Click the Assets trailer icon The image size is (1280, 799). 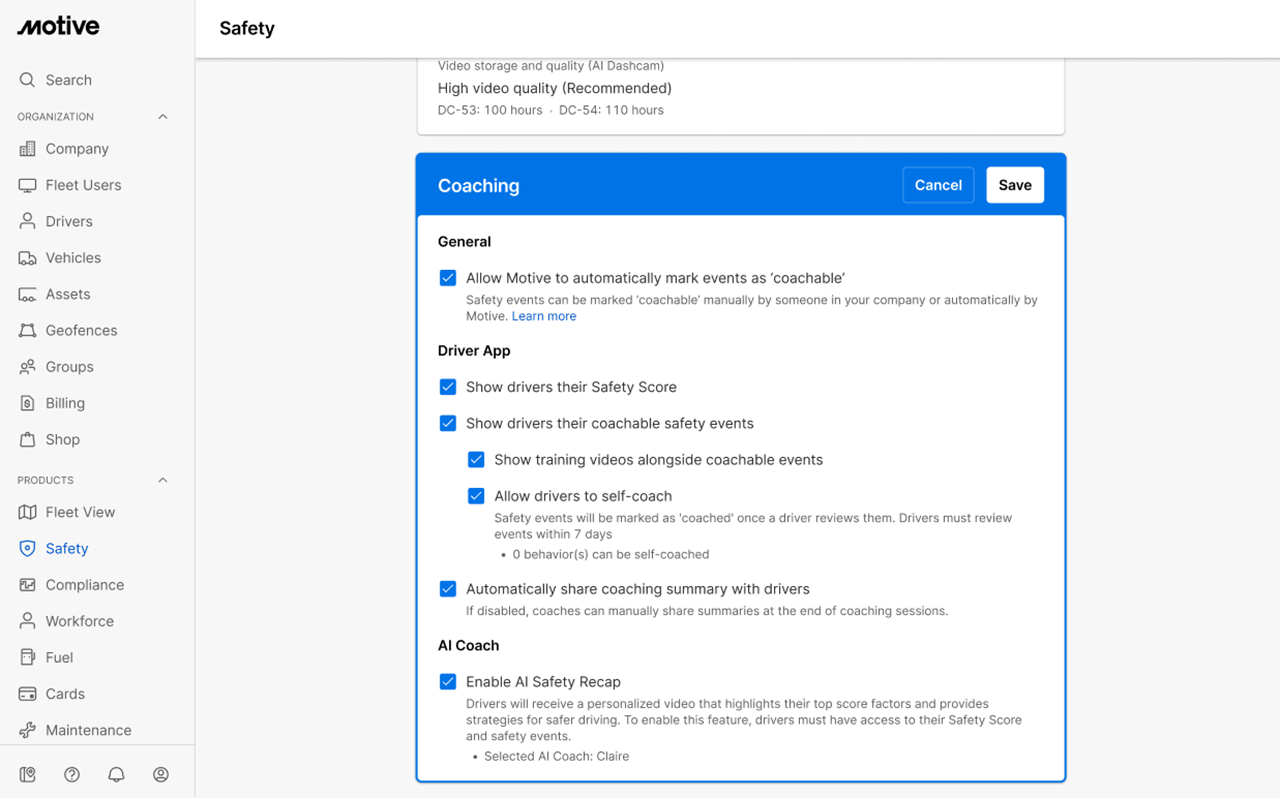tap(27, 294)
